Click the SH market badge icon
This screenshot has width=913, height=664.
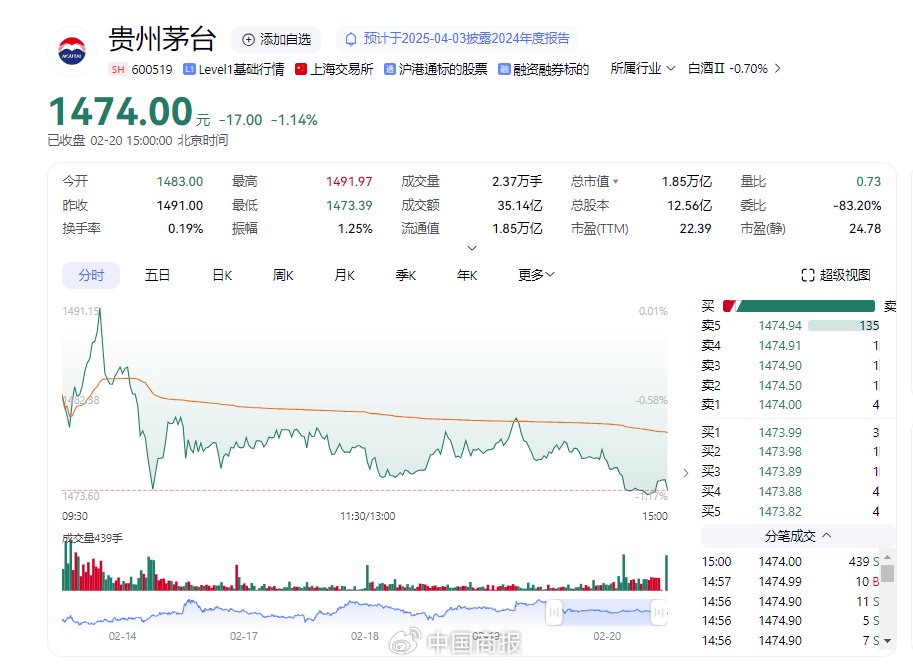[x=118, y=69]
